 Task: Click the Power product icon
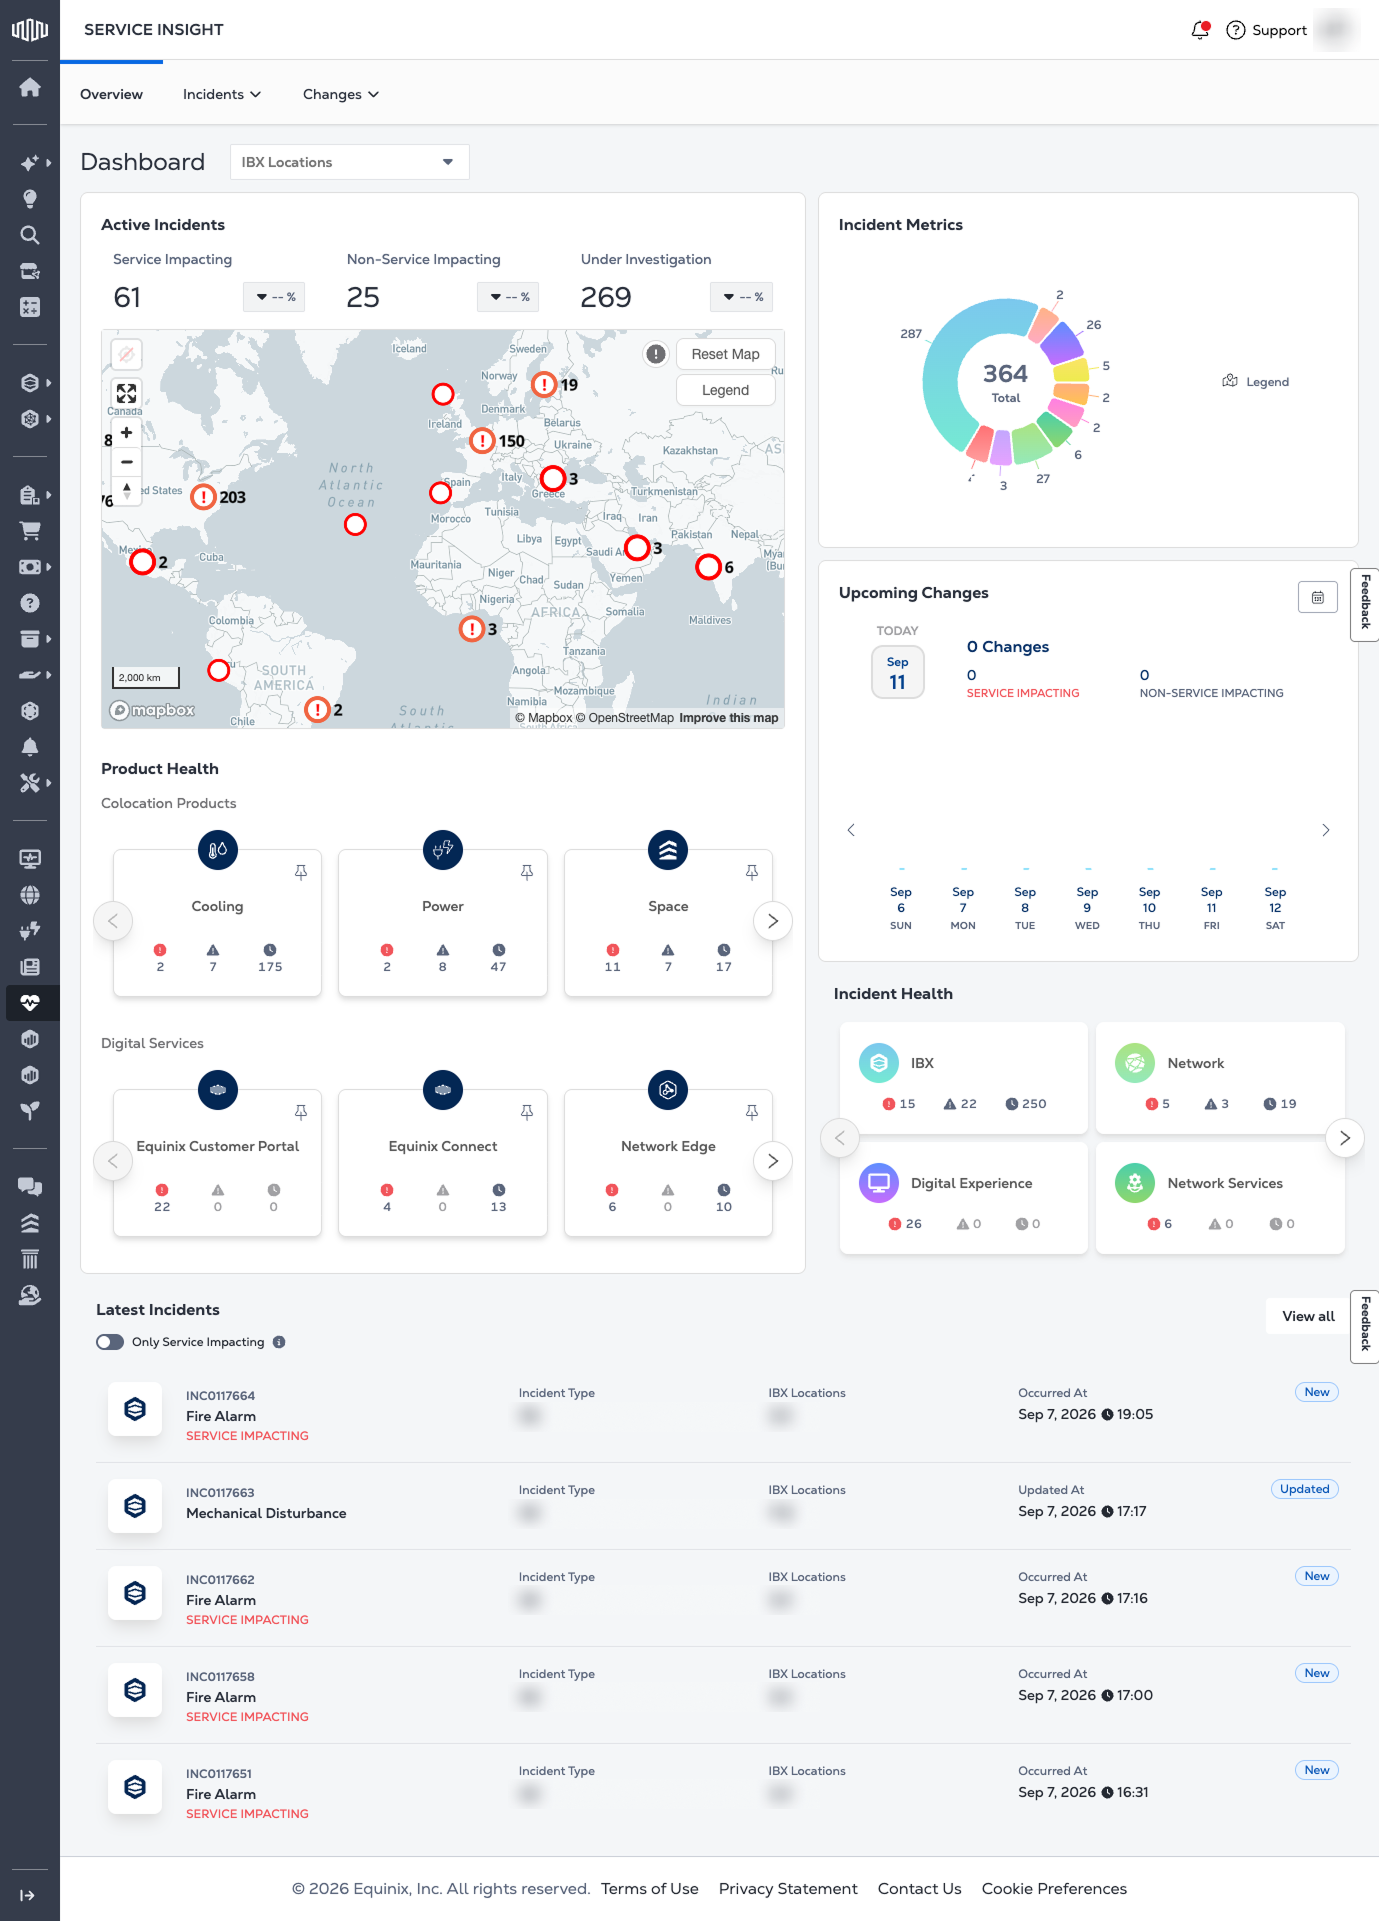pos(443,850)
